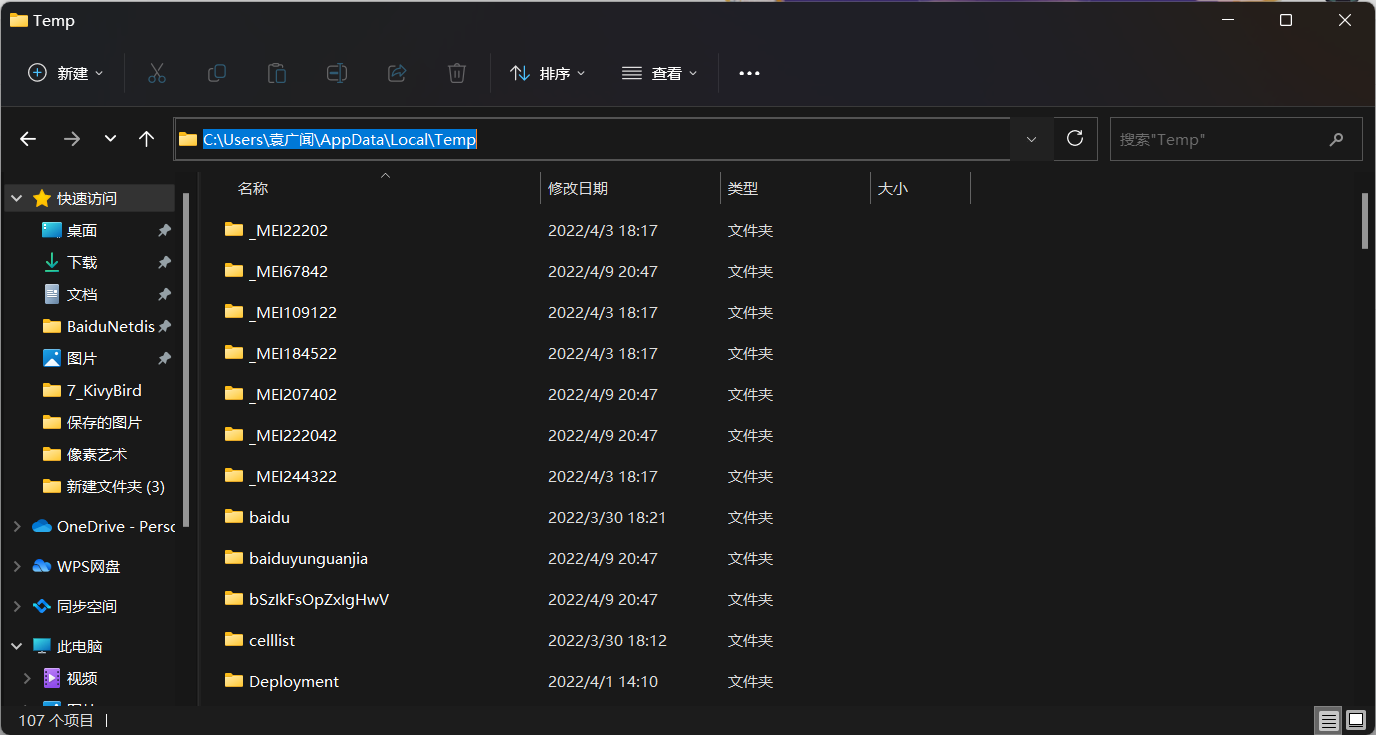
Task: Open the 查看 view dropdown
Action: coord(660,73)
